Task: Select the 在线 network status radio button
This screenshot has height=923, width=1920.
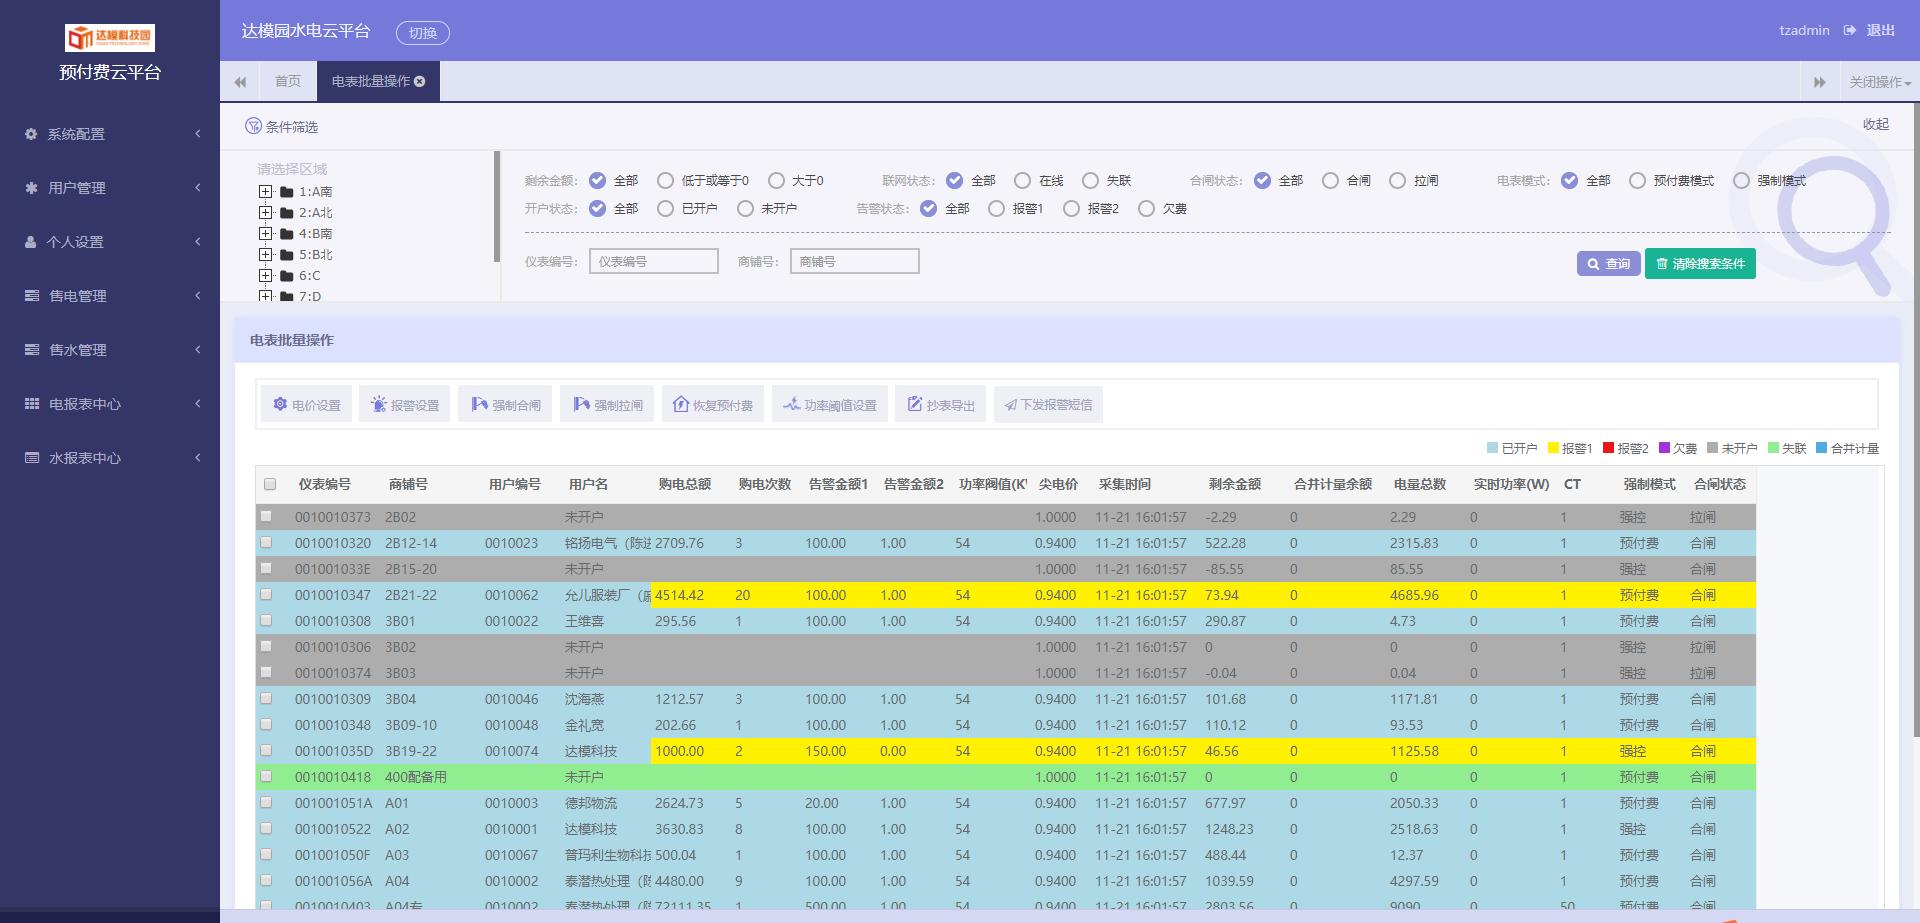Action: 1022,181
